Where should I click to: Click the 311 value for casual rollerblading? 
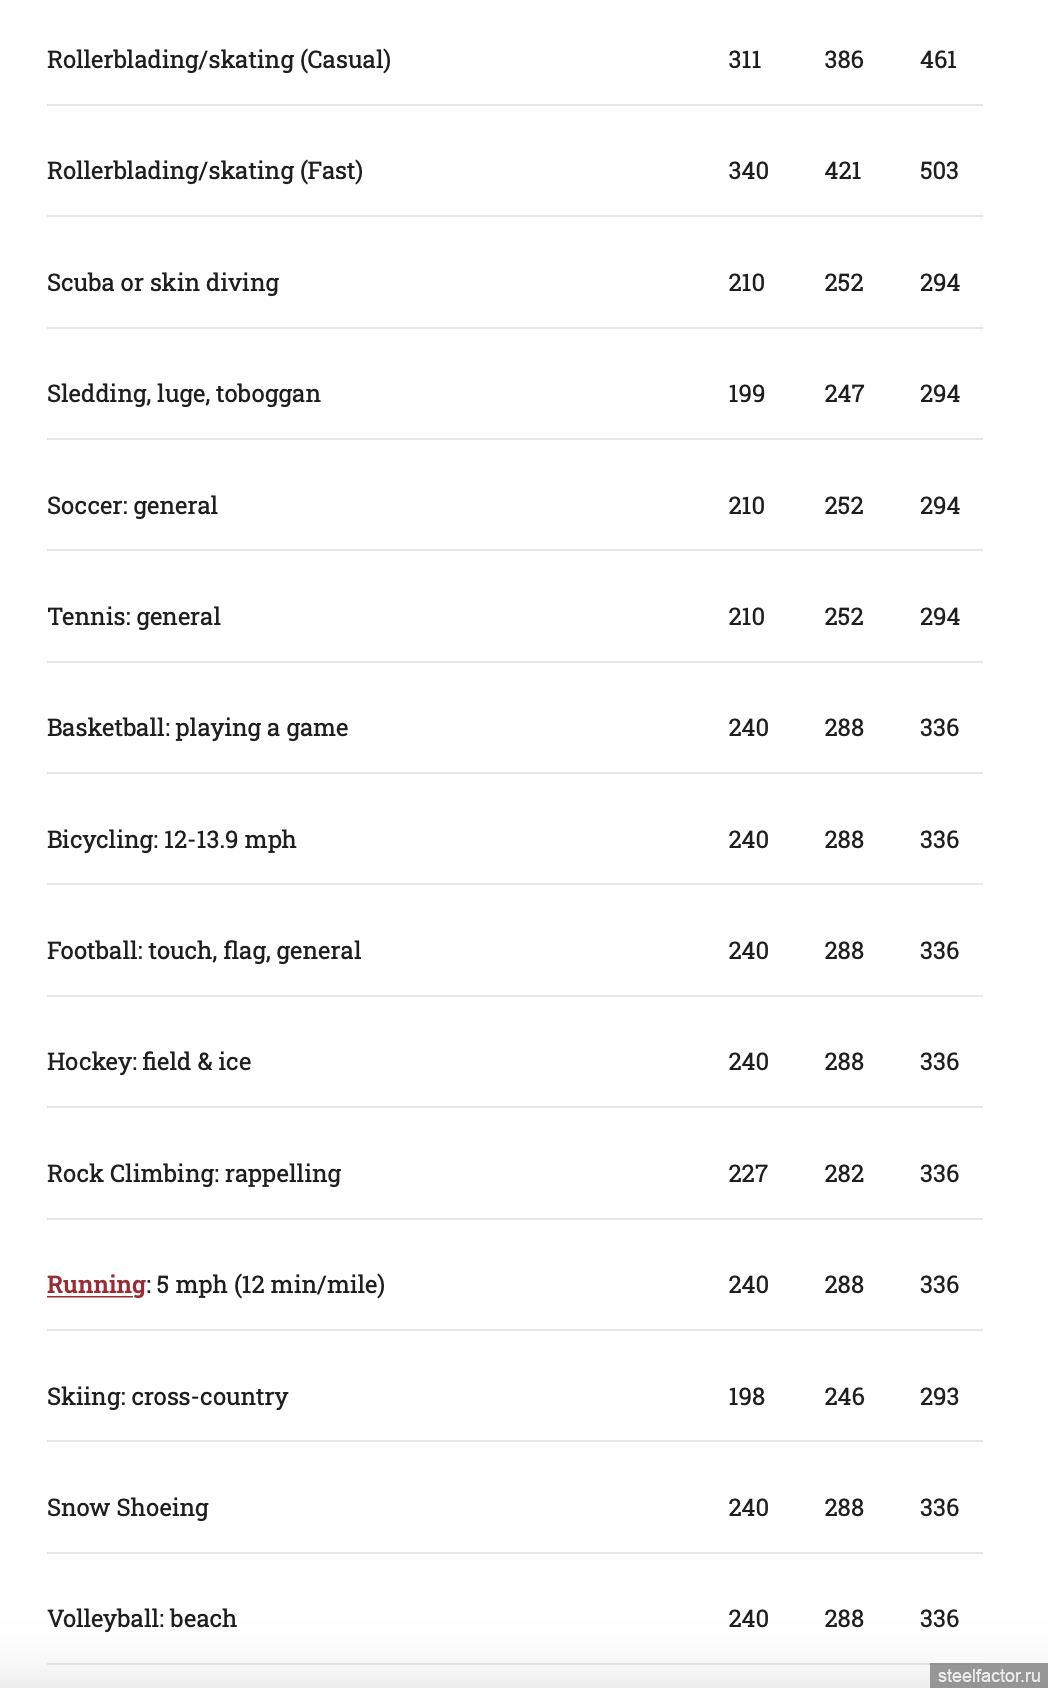click(x=745, y=60)
